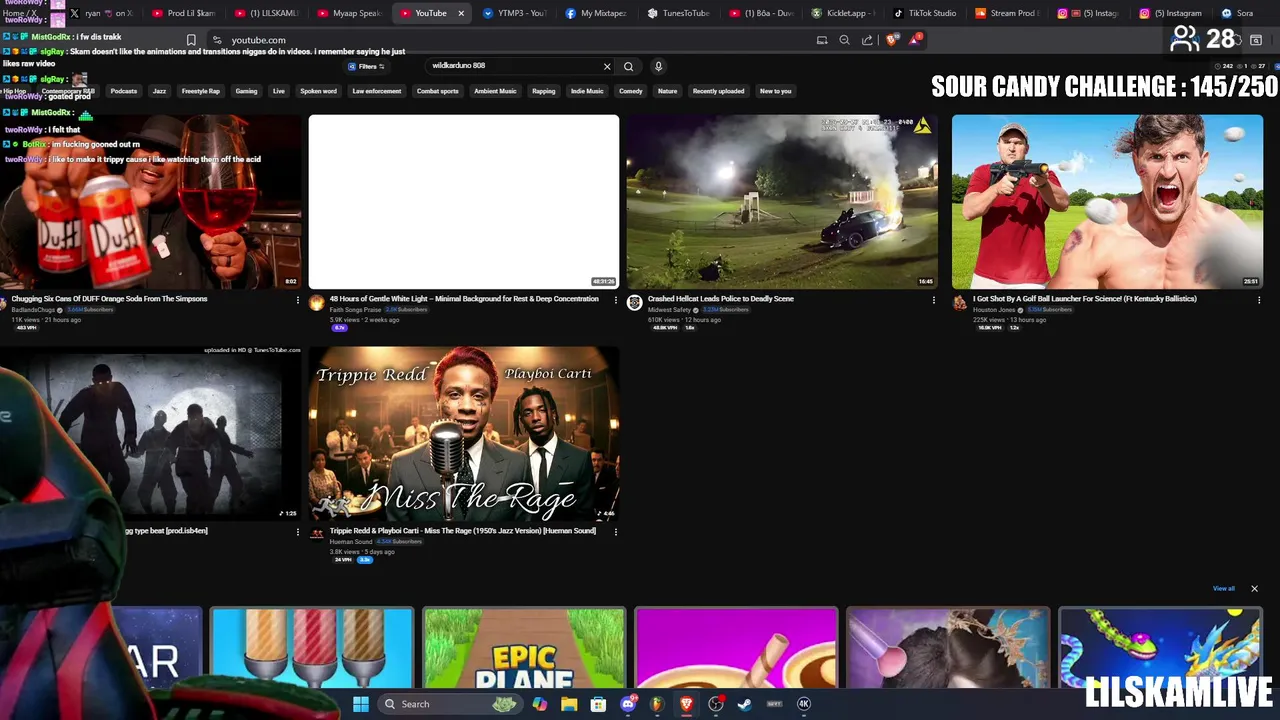
Task: Select the Combat sports filter chip
Action: (438, 91)
